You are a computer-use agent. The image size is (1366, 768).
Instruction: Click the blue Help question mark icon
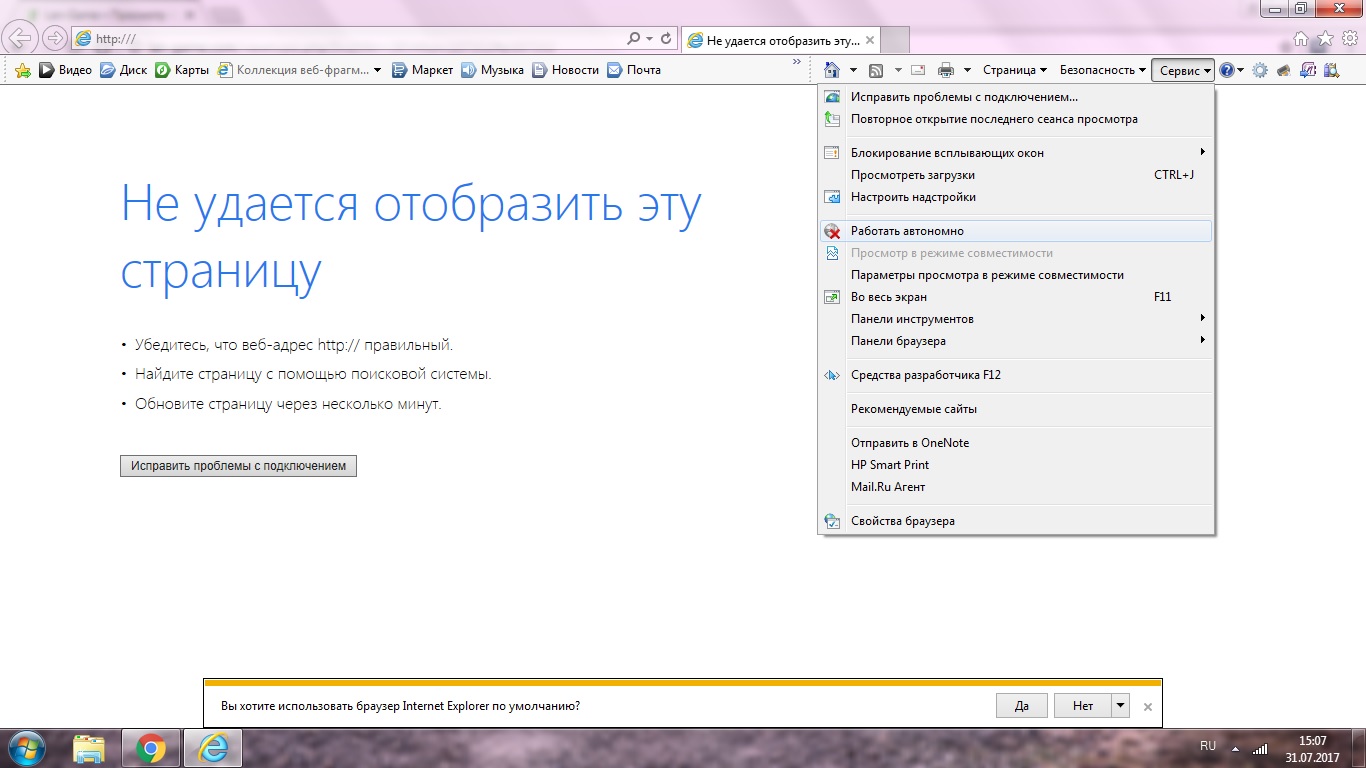1227,70
